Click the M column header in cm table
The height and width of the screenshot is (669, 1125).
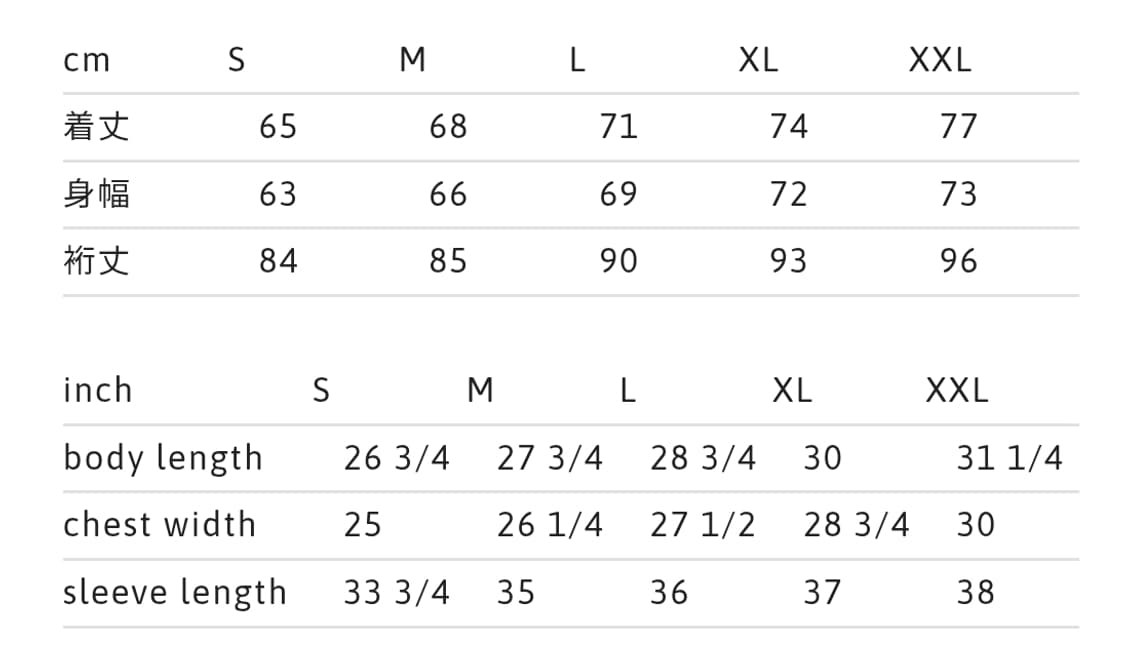[x=412, y=61]
